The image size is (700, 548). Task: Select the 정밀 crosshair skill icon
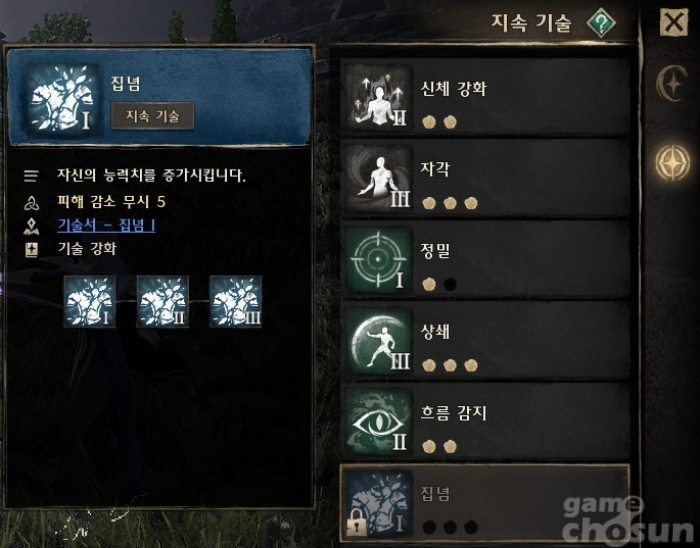click(379, 259)
